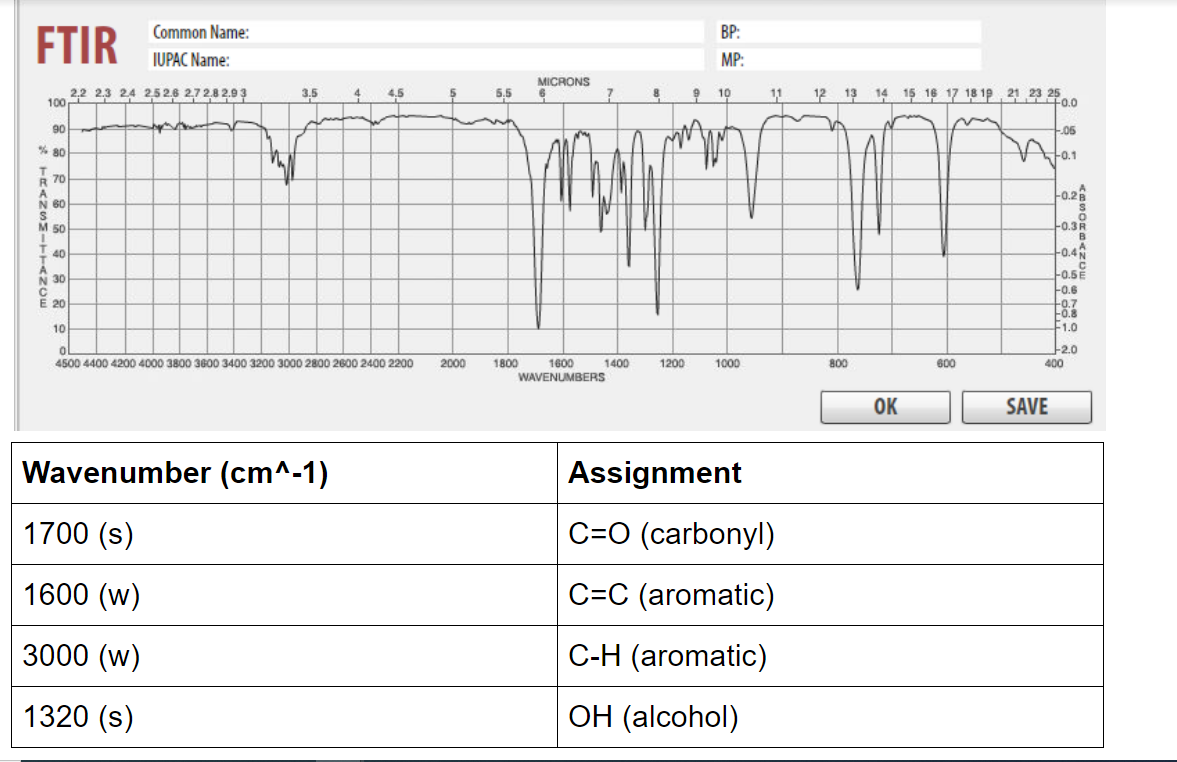Click the 'C-H (aromatic)' assignment cell
Screen dimensions: 1177x762
pos(830,656)
